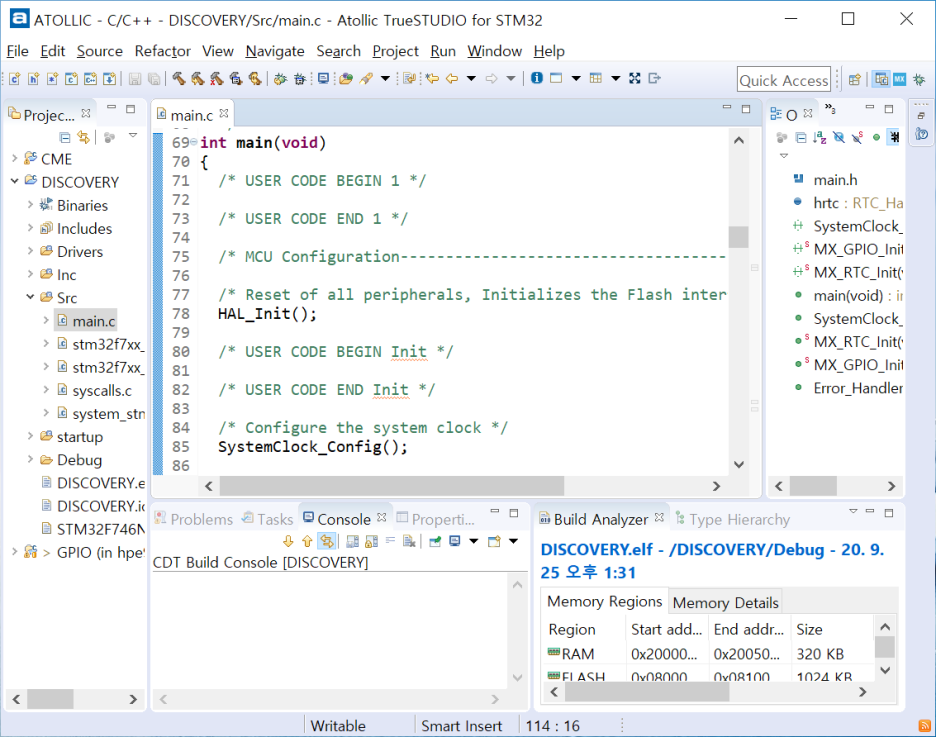Click the blue information toolbar icon
Screen dimensions: 936x737
tap(537, 78)
